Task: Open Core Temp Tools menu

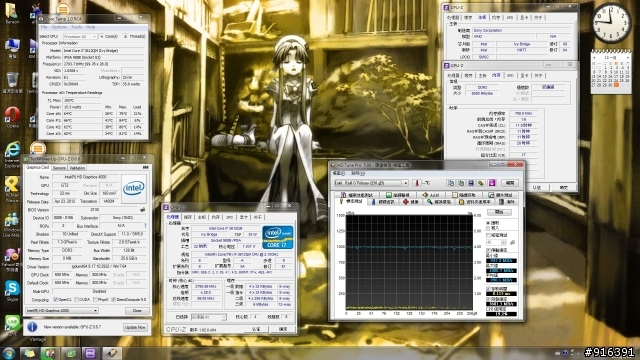Action: (76, 27)
